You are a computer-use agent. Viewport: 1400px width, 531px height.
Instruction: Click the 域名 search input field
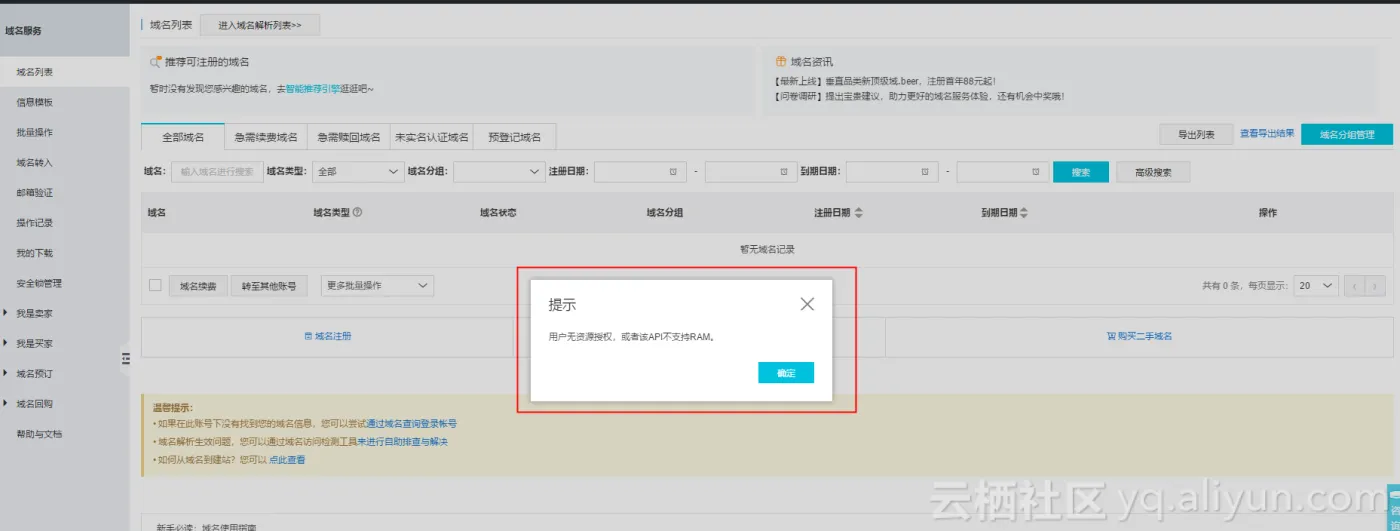217,172
